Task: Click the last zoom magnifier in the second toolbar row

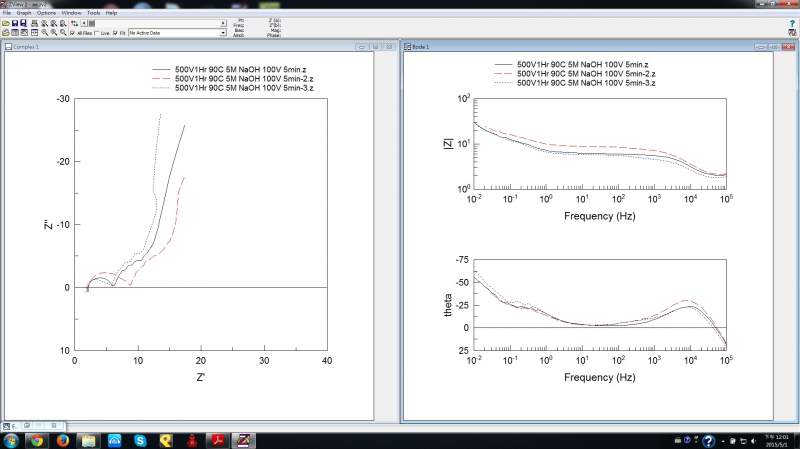Action: pyautogui.click(x=63, y=33)
